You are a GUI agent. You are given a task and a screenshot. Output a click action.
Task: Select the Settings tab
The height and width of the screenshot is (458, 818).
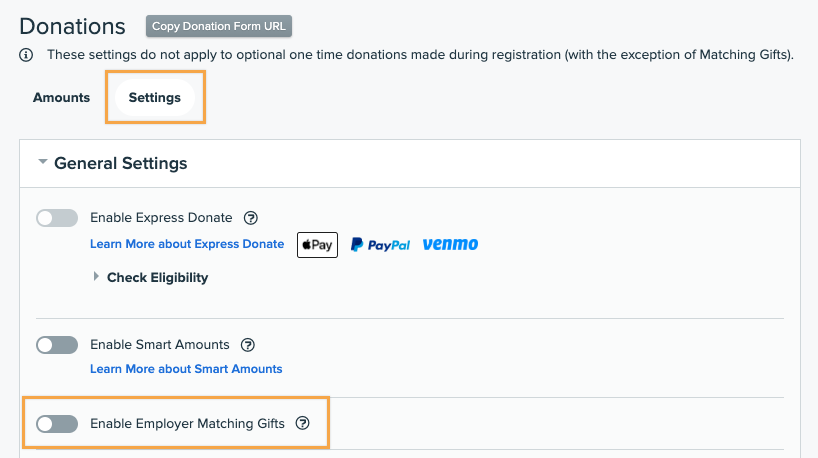[x=155, y=98]
